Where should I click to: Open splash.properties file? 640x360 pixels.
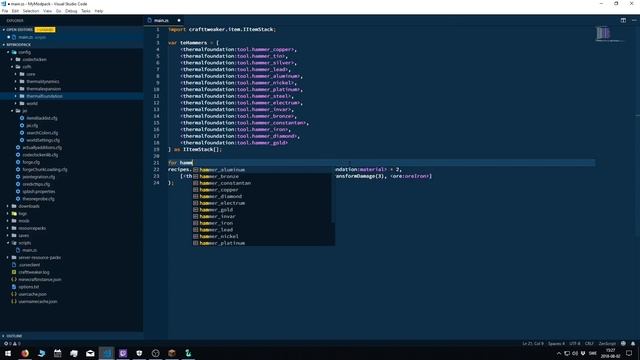39,191
